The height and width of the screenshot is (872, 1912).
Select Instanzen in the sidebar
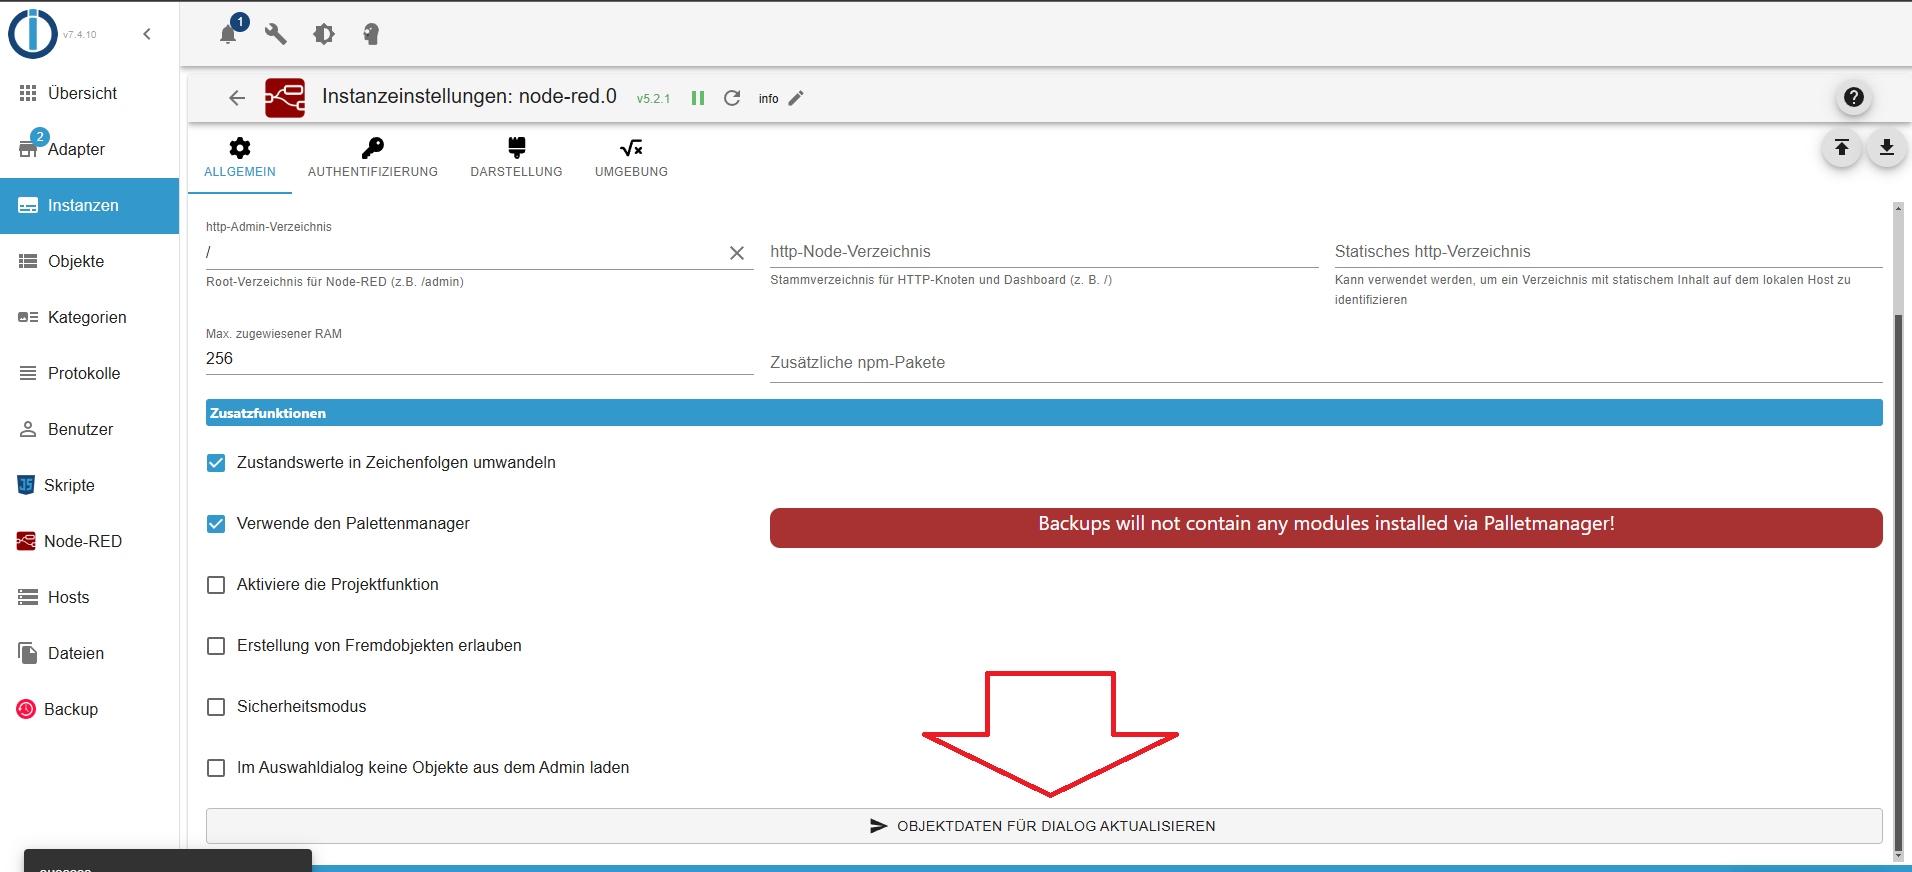tap(89, 205)
